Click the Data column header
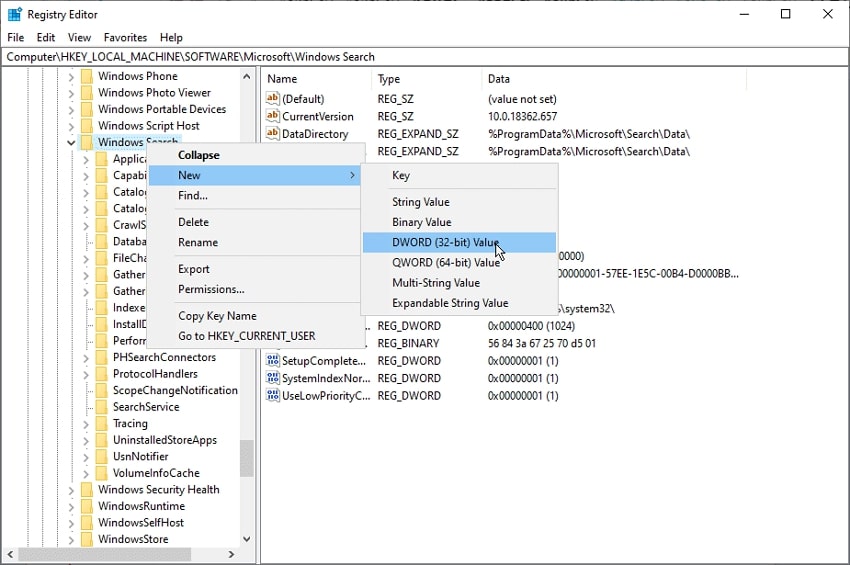 614,79
